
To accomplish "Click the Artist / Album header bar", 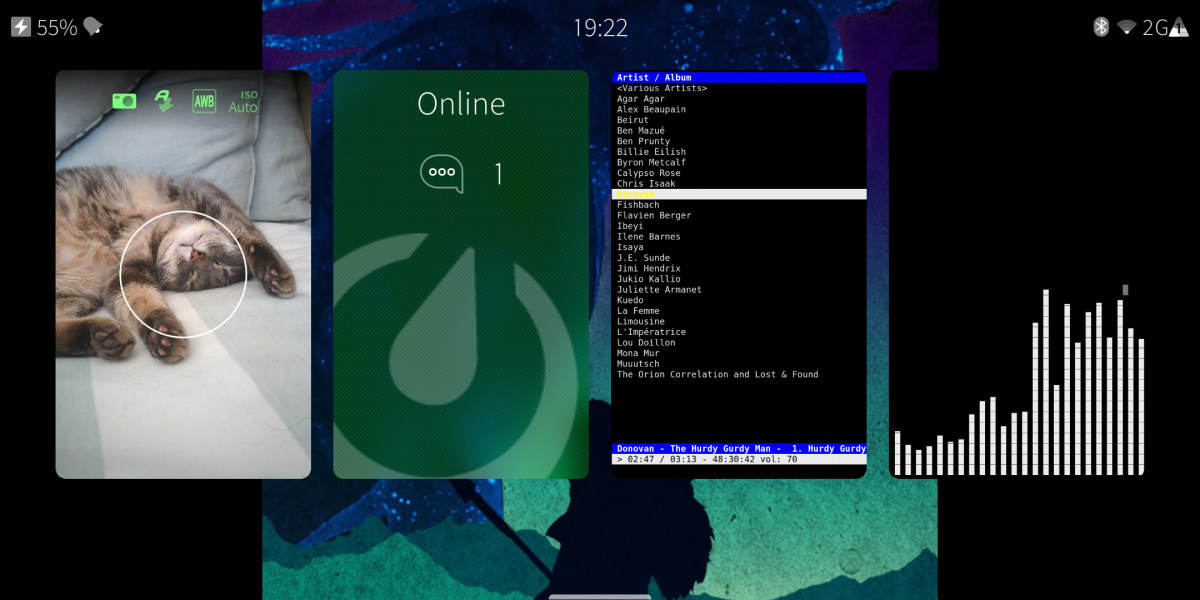I will coord(738,77).
